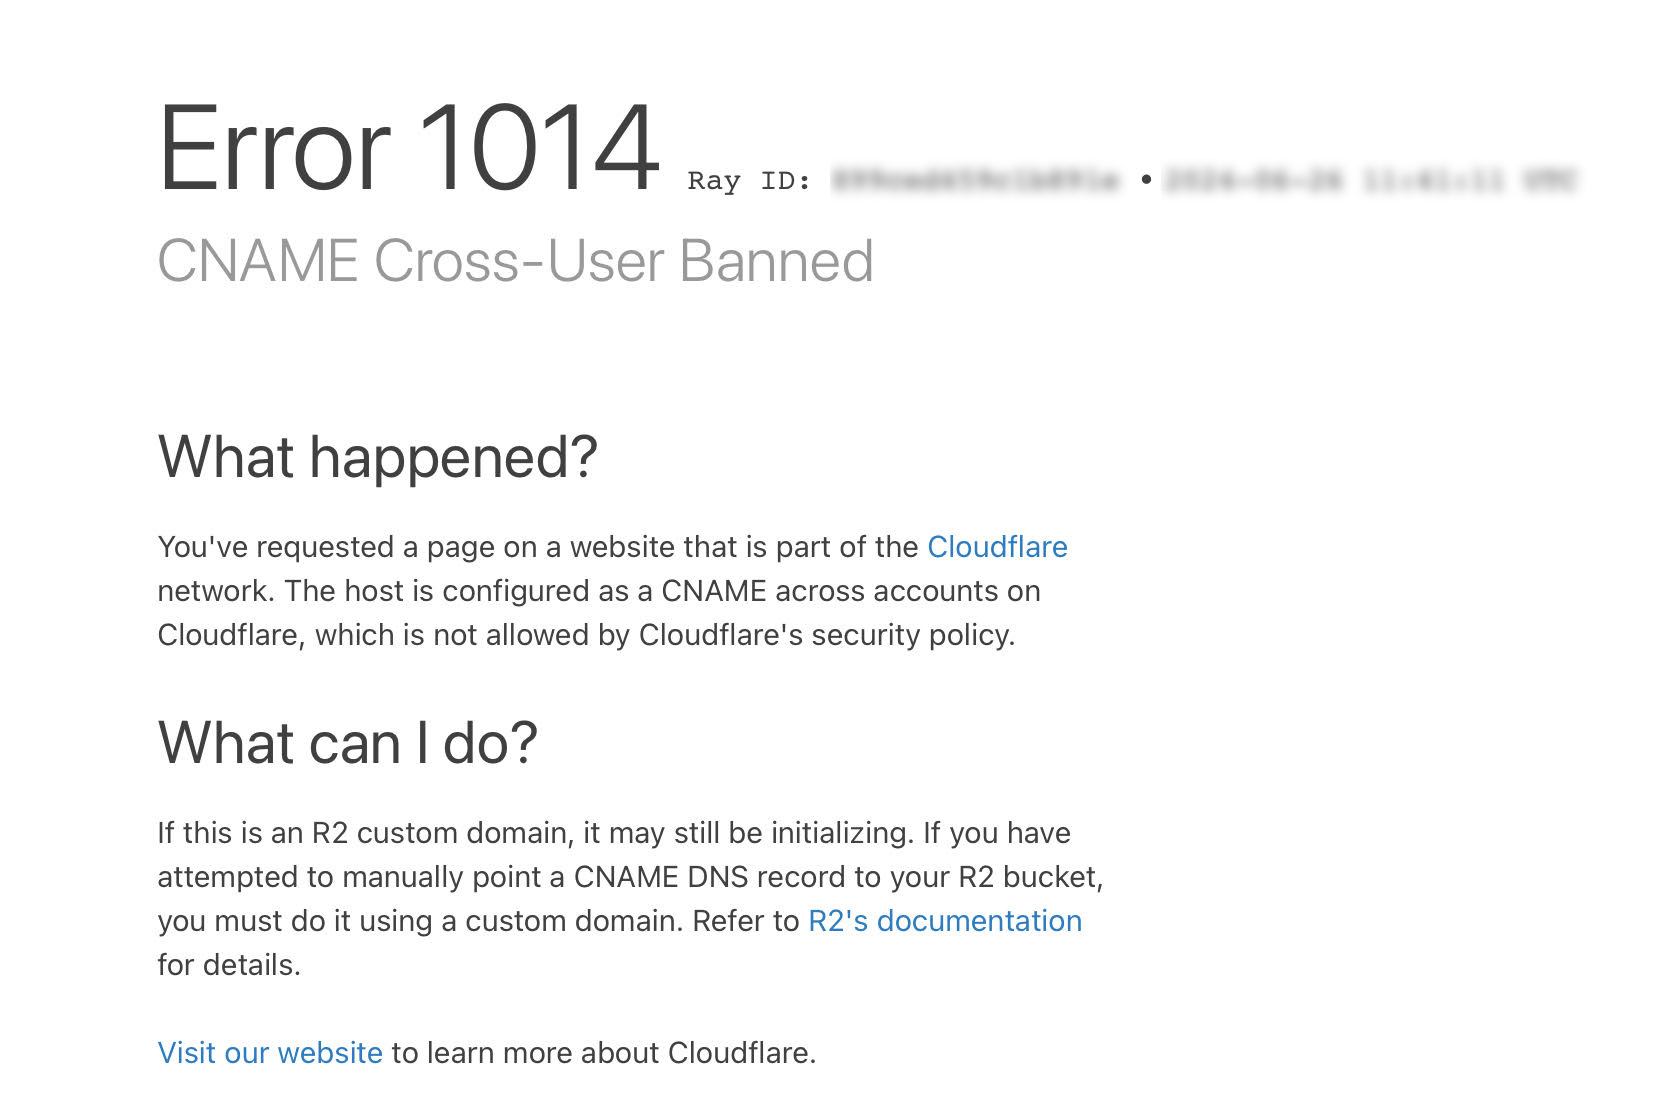Viewport: 1680px width, 1108px height.
Task: Click Visit our website link
Action: 269,1052
